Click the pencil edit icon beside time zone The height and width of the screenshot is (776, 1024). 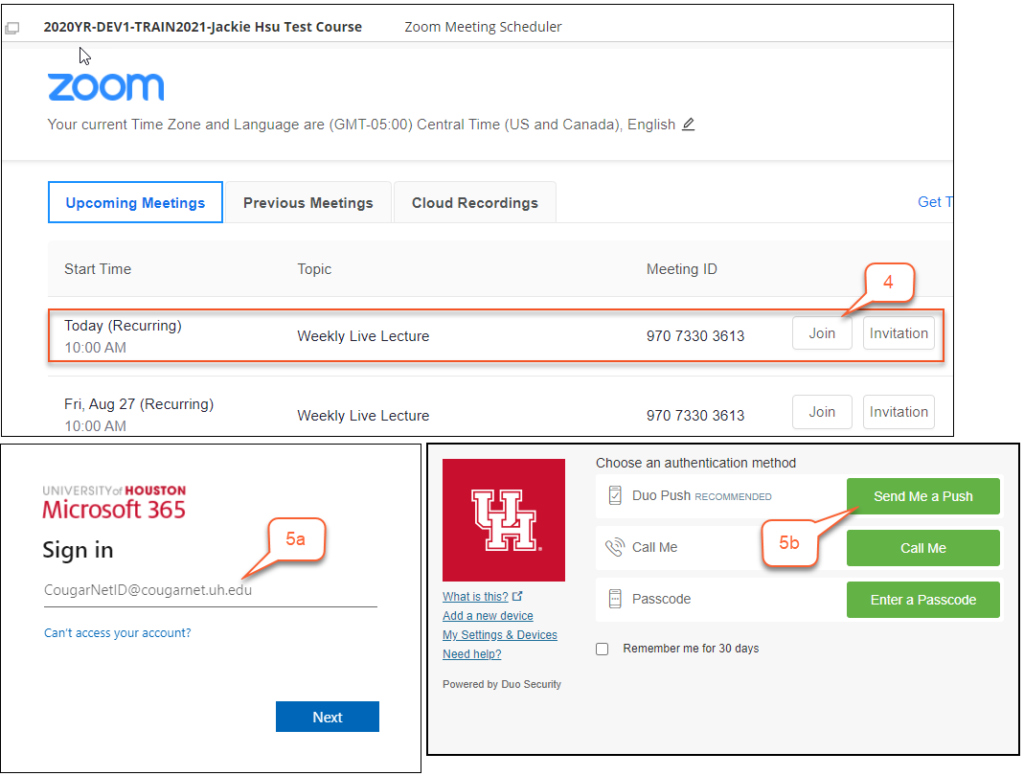(x=688, y=124)
